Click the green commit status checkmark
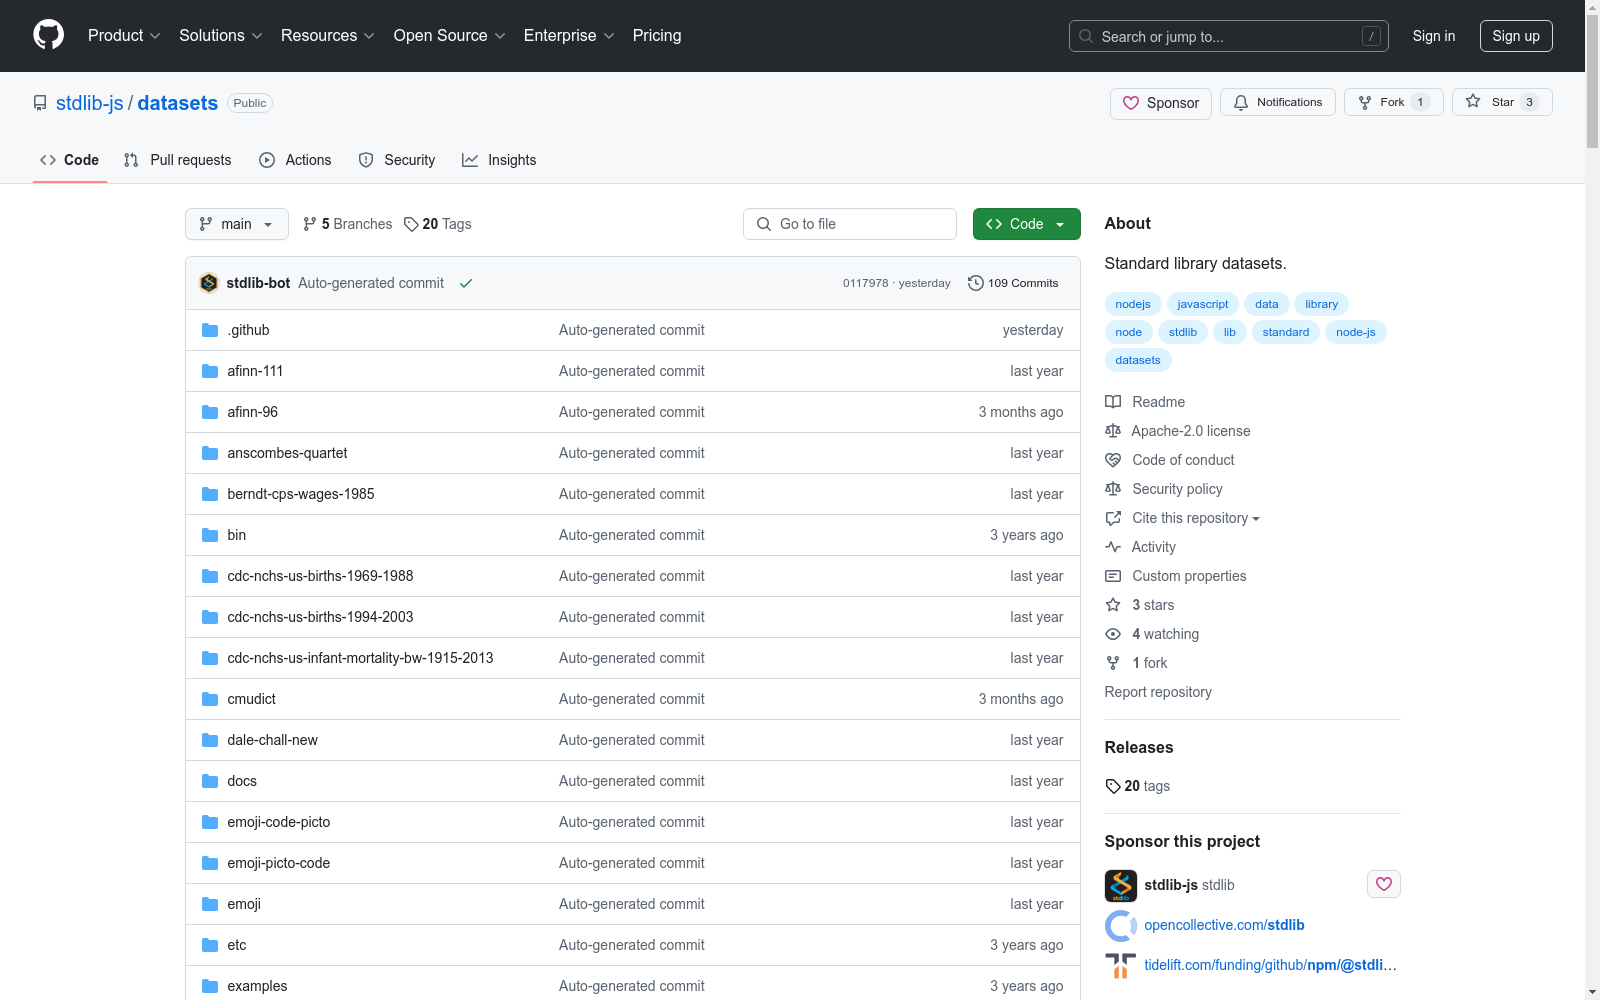Screen dimensions: 1600x1000 point(466,283)
